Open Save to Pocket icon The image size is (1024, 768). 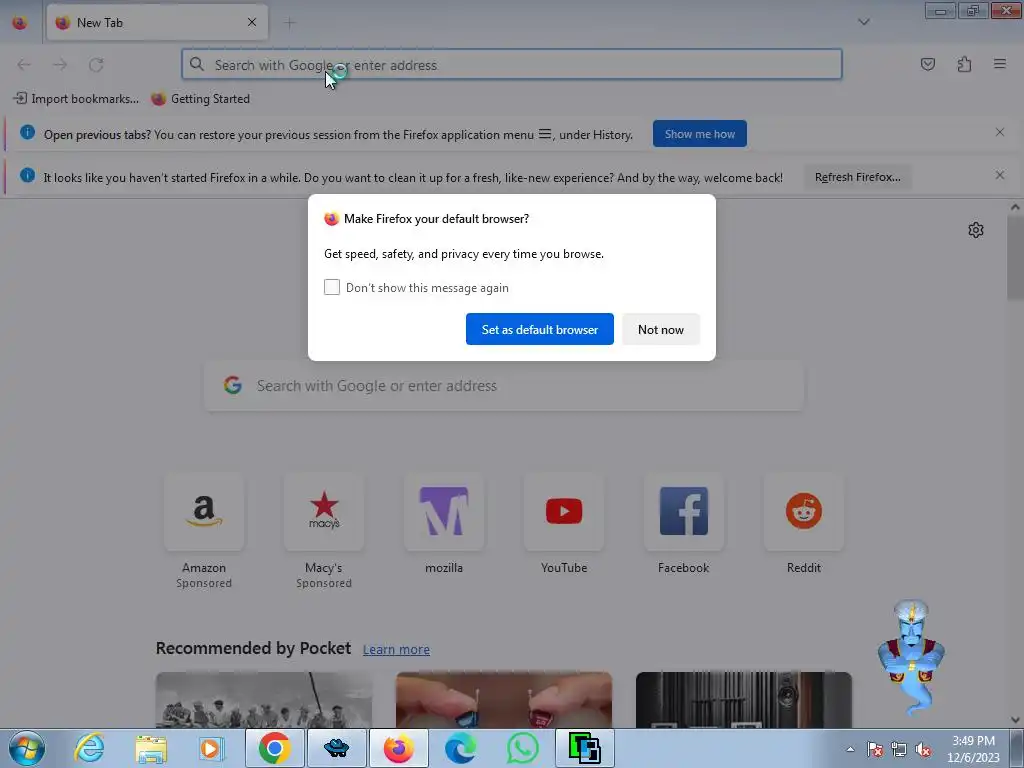927,64
